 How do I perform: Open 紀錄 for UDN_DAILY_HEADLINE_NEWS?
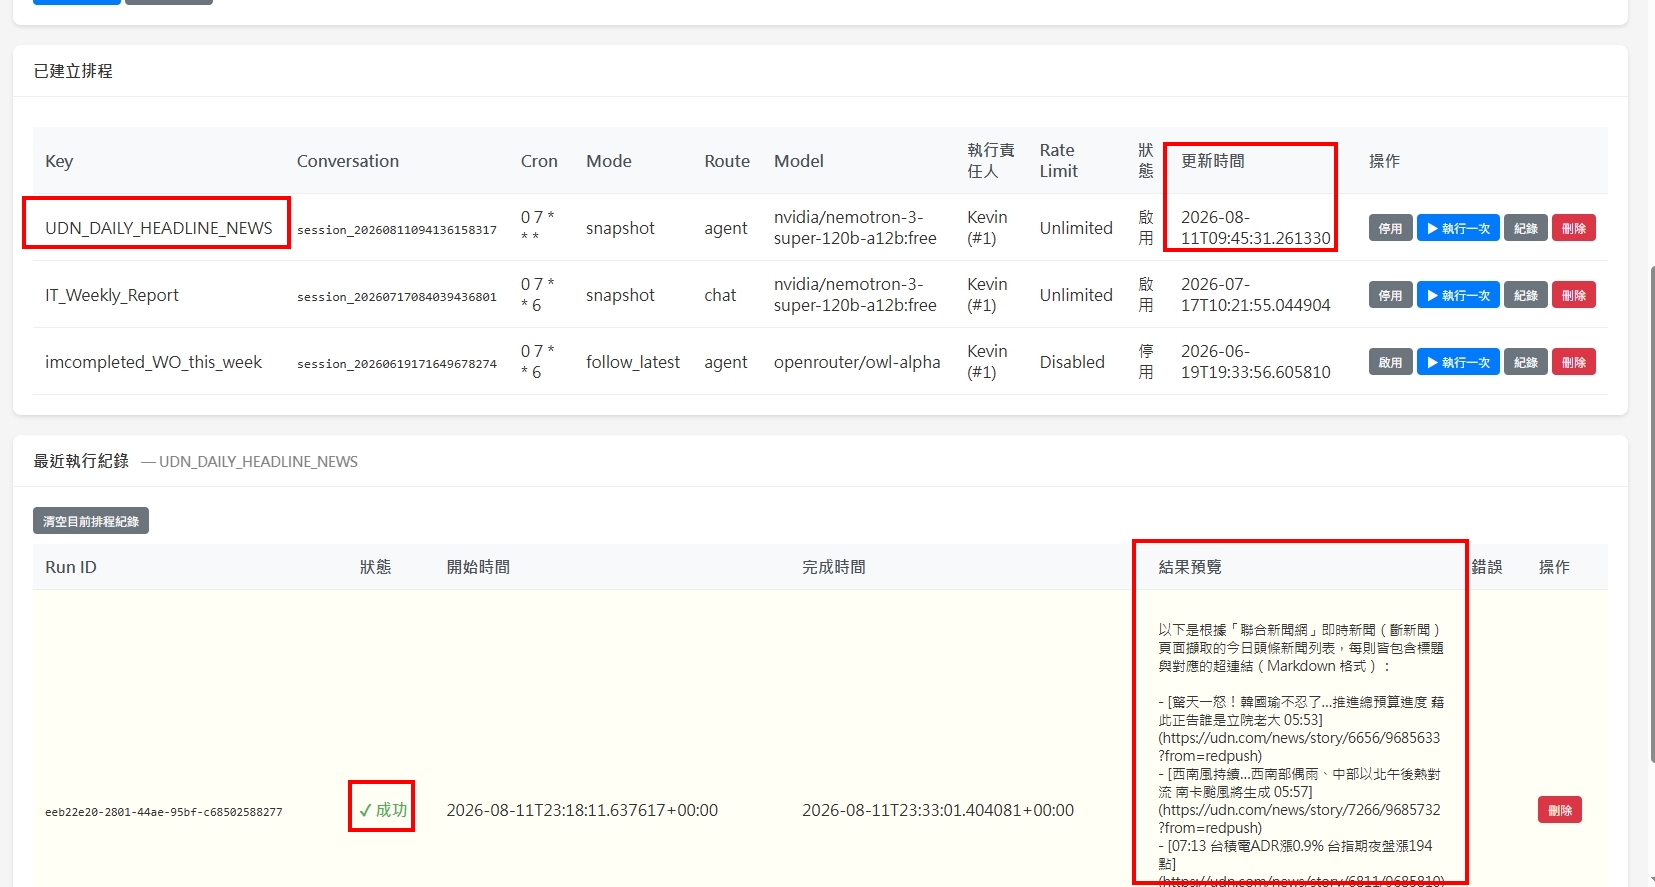pyautogui.click(x=1526, y=228)
